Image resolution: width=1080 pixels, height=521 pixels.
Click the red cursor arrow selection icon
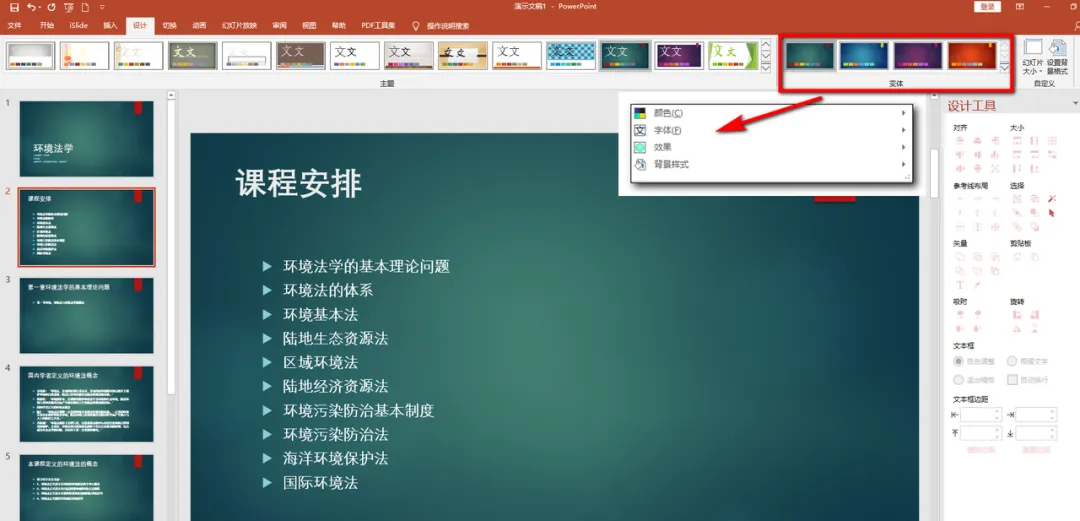[1052, 213]
